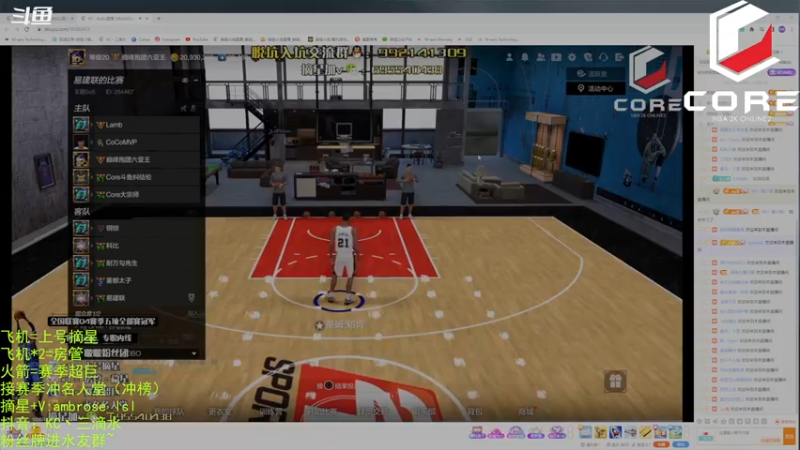Open a new browser tab with plus

click(x=159, y=18)
